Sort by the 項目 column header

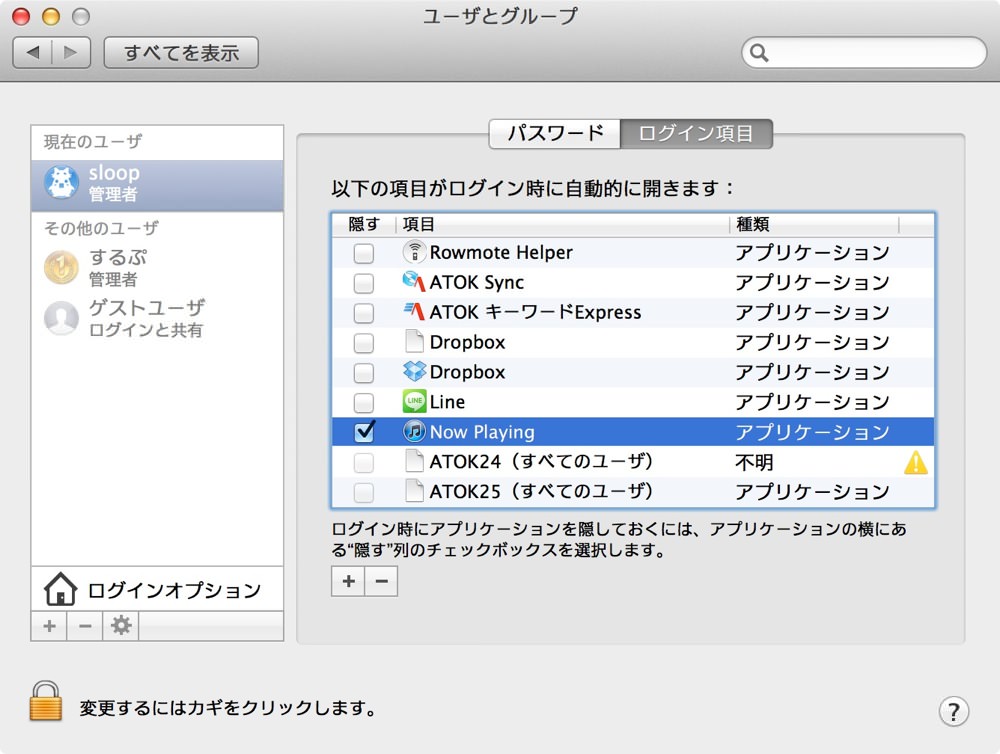coord(563,224)
